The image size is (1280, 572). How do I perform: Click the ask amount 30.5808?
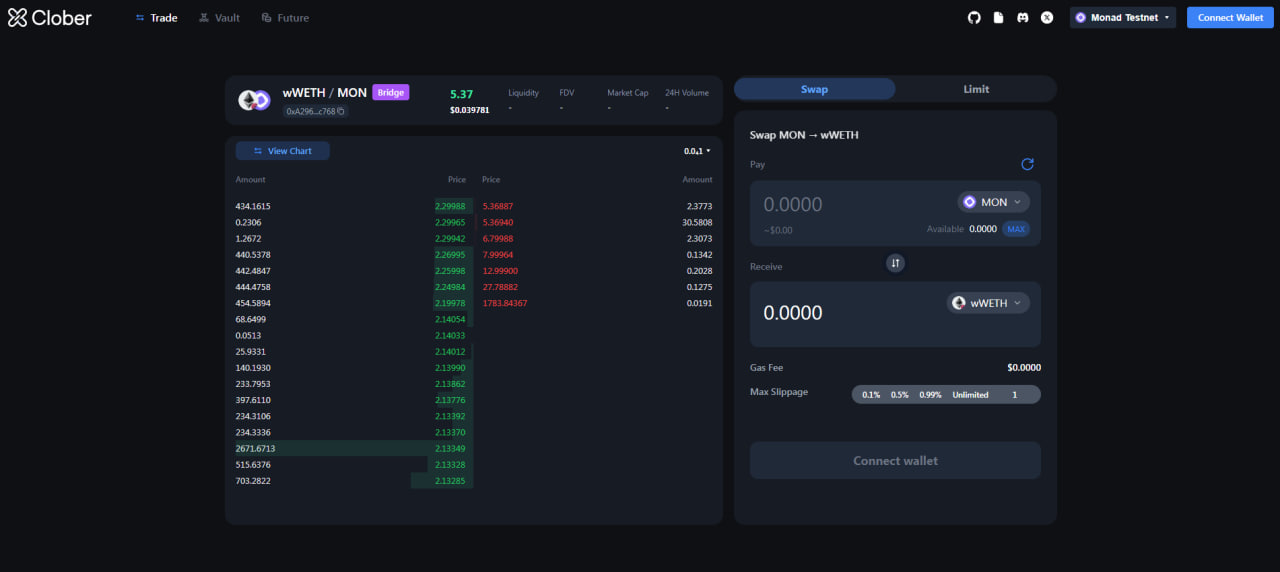click(696, 222)
